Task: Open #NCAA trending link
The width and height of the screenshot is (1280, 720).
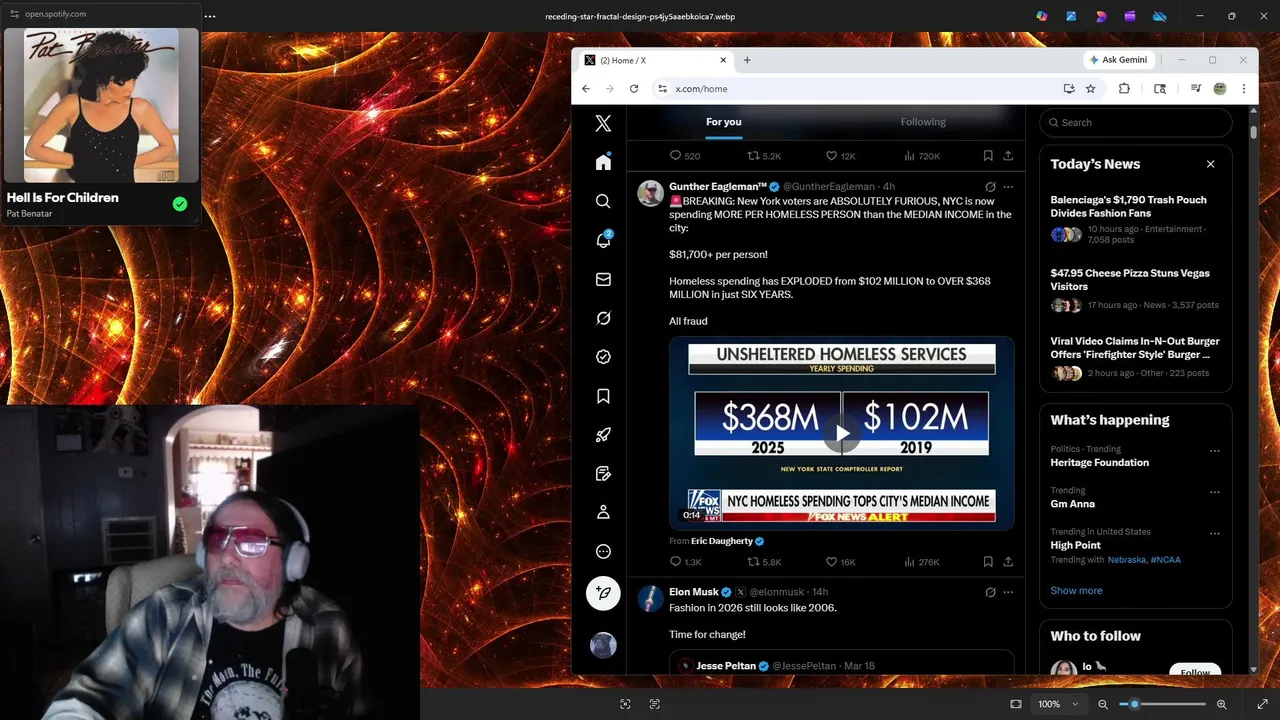Action: coord(1165,560)
